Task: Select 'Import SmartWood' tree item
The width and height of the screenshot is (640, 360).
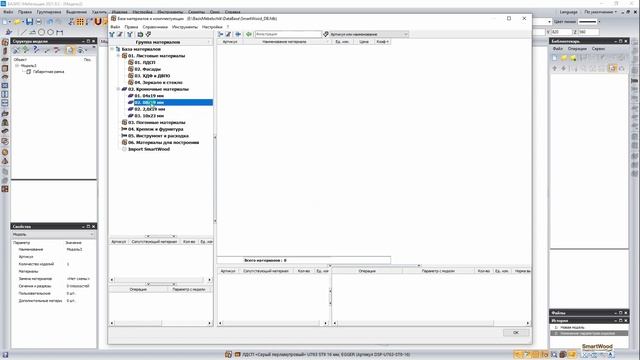Action: pos(149,149)
